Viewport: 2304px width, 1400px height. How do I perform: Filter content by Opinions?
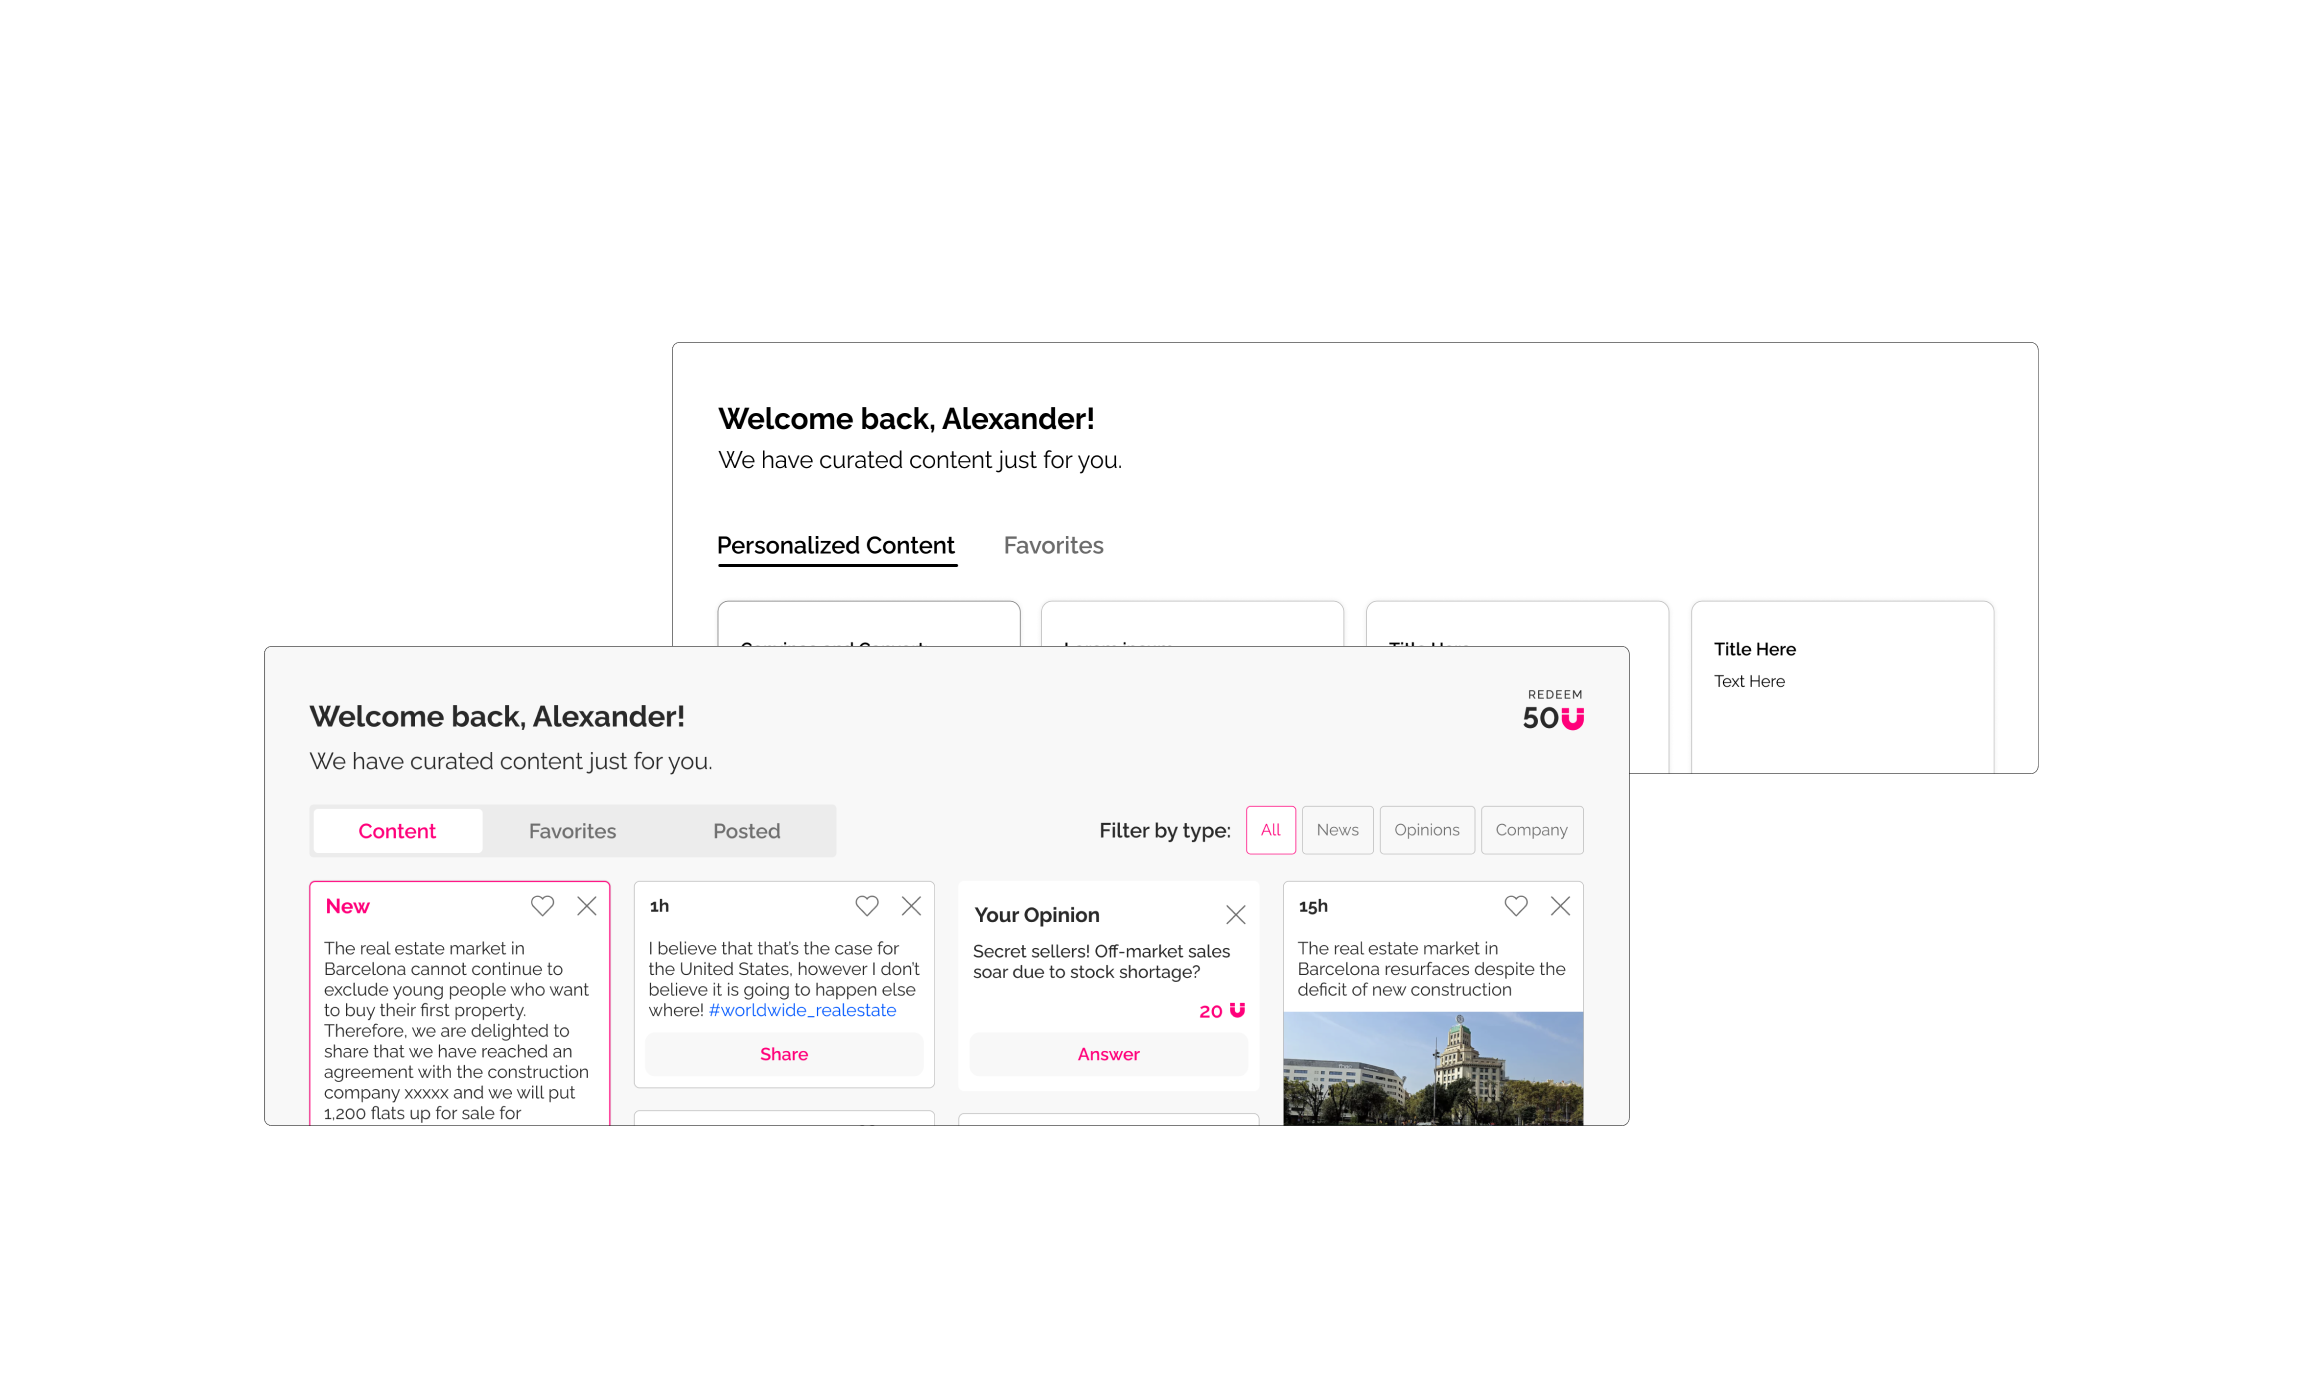pos(1427,830)
